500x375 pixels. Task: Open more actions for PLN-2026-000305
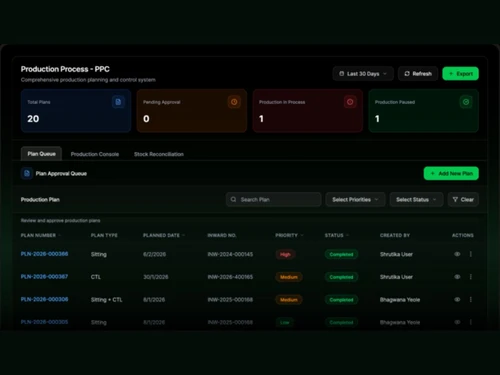(x=471, y=322)
